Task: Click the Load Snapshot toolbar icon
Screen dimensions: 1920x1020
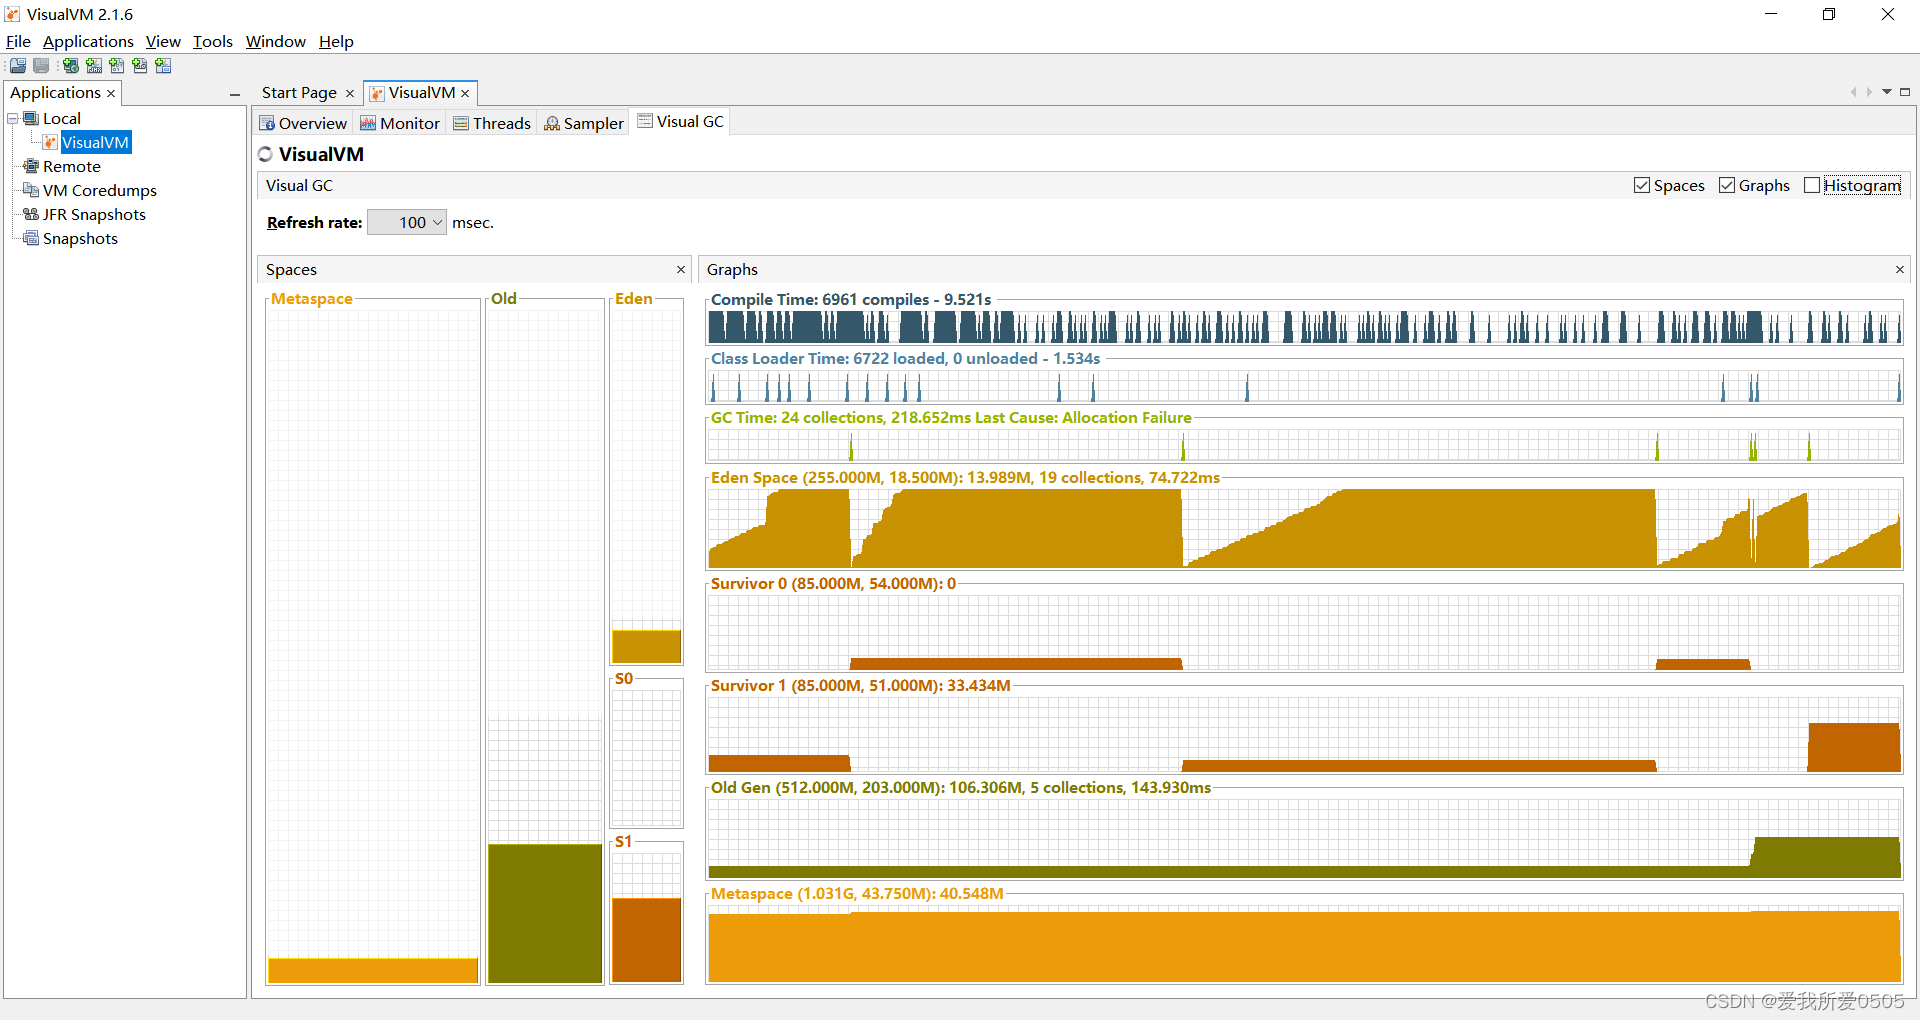Action: coord(18,66)
